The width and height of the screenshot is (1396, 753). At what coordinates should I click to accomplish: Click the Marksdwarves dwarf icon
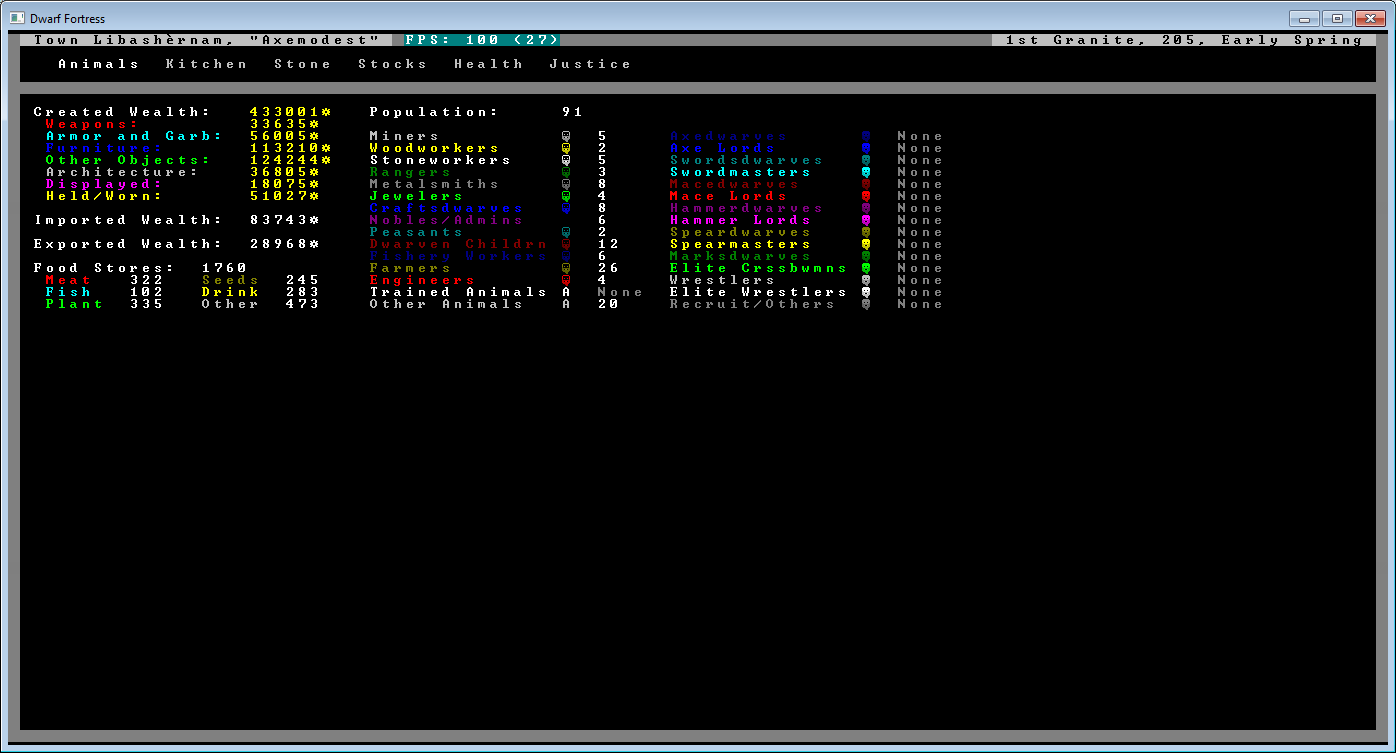click(866, 256)
